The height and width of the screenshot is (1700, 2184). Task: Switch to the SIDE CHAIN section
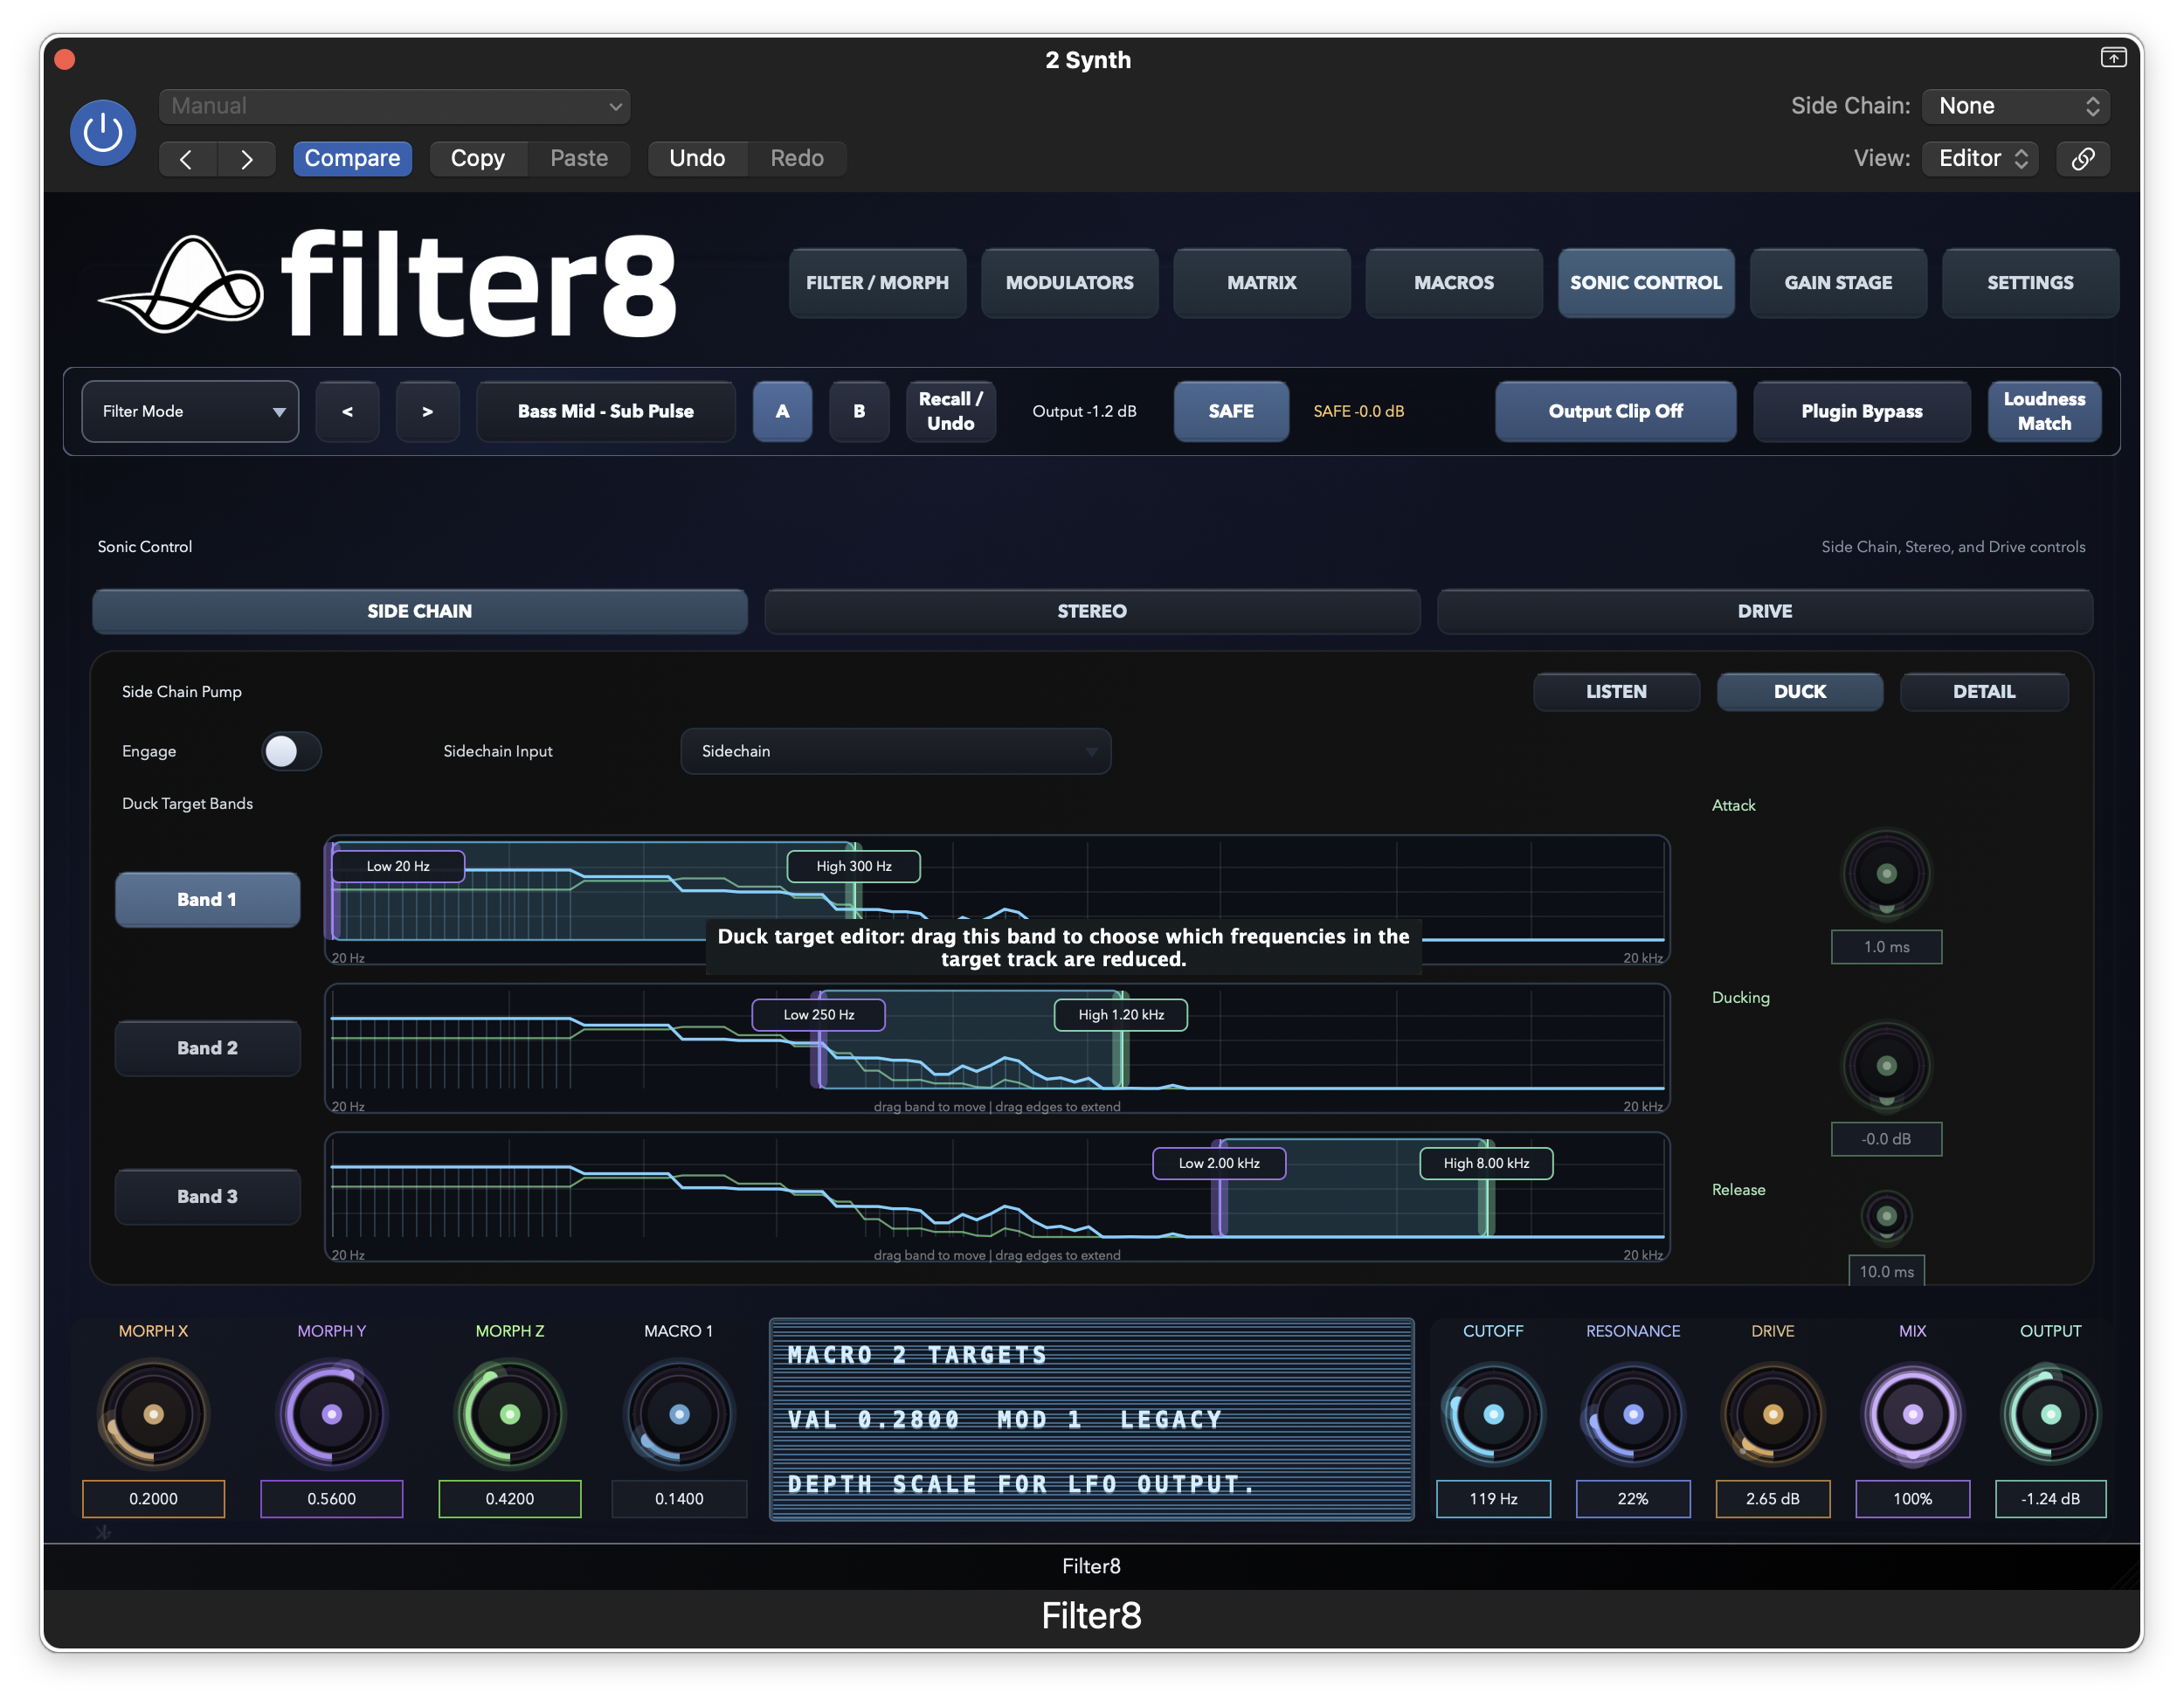click(419, 611)
